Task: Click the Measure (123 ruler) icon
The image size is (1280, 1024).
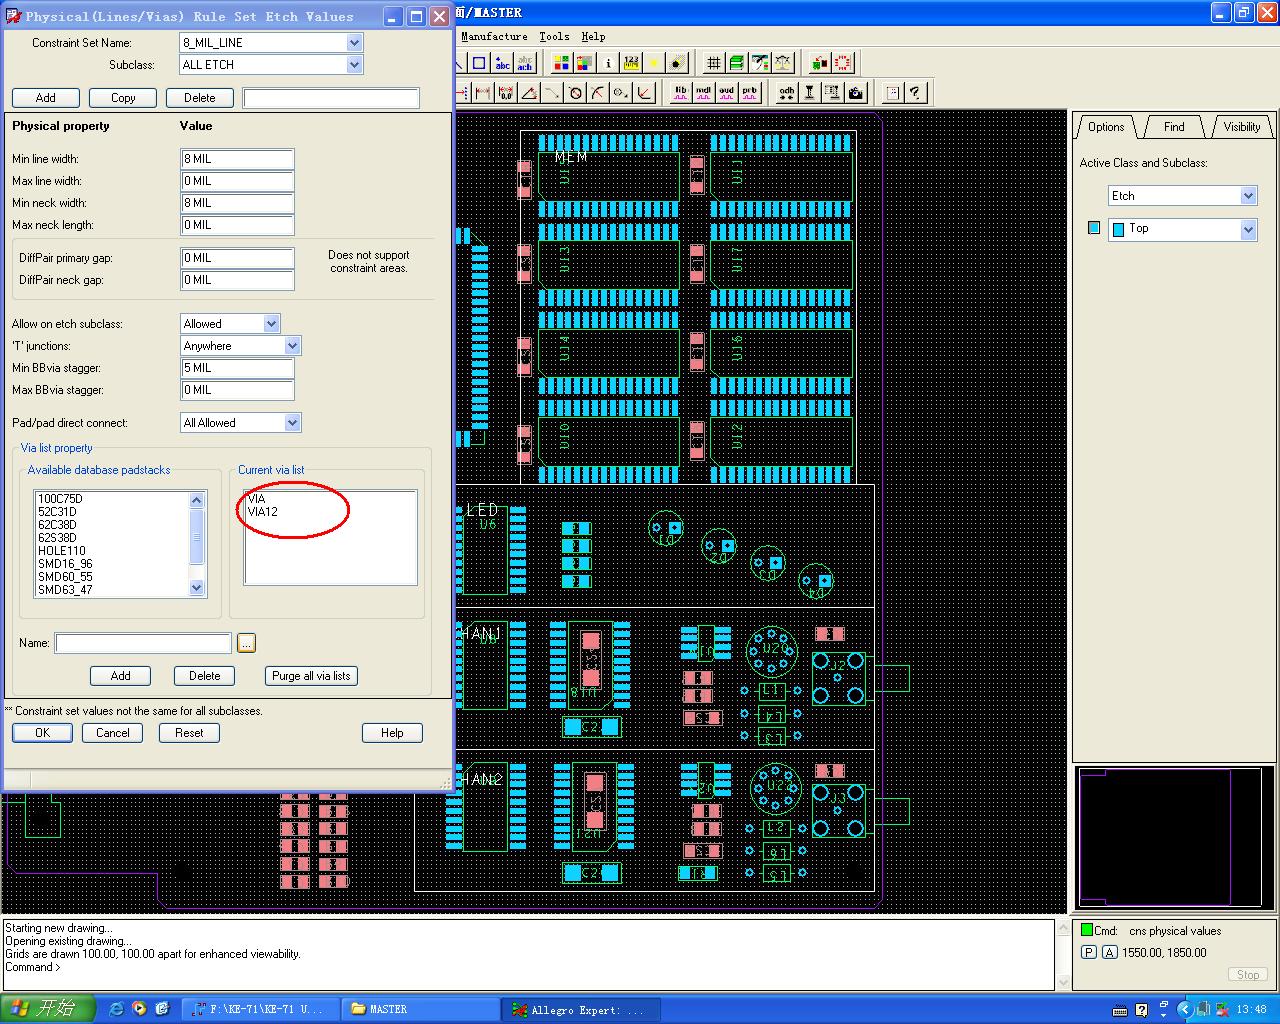Action: tap(631, 63)
